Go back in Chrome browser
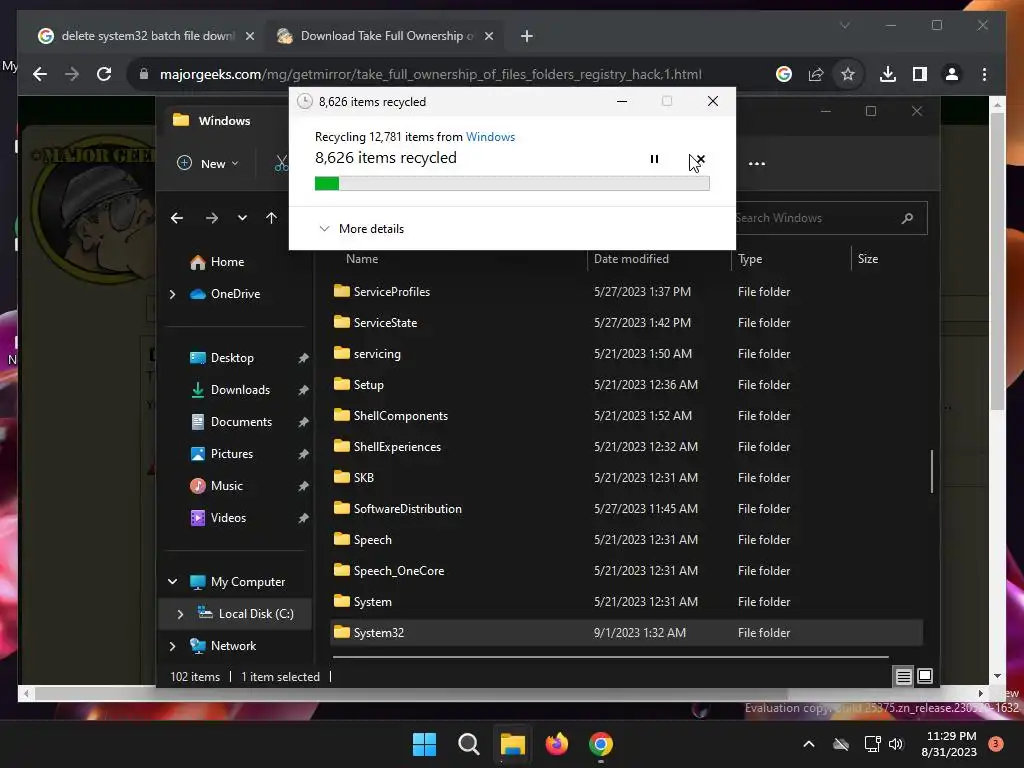The width and height of the screenshot is (1024, 768). click(x=40, y=74)
